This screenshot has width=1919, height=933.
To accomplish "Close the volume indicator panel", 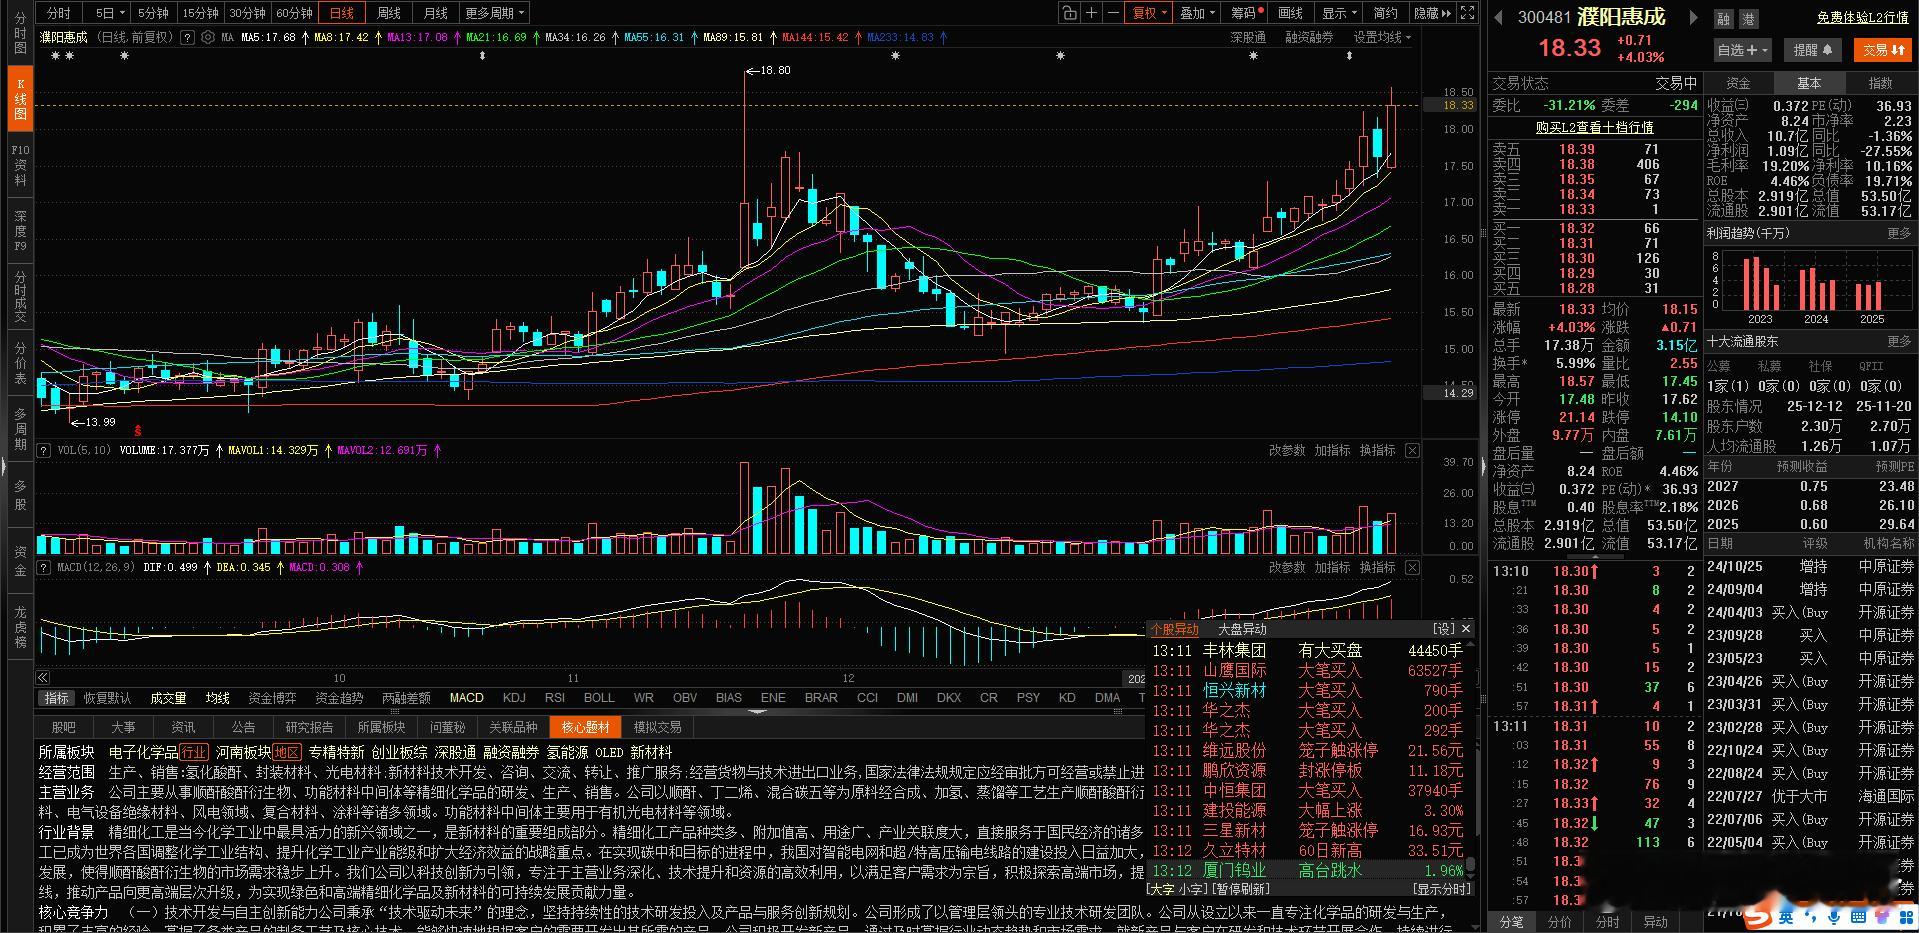I will (1412, 451).
